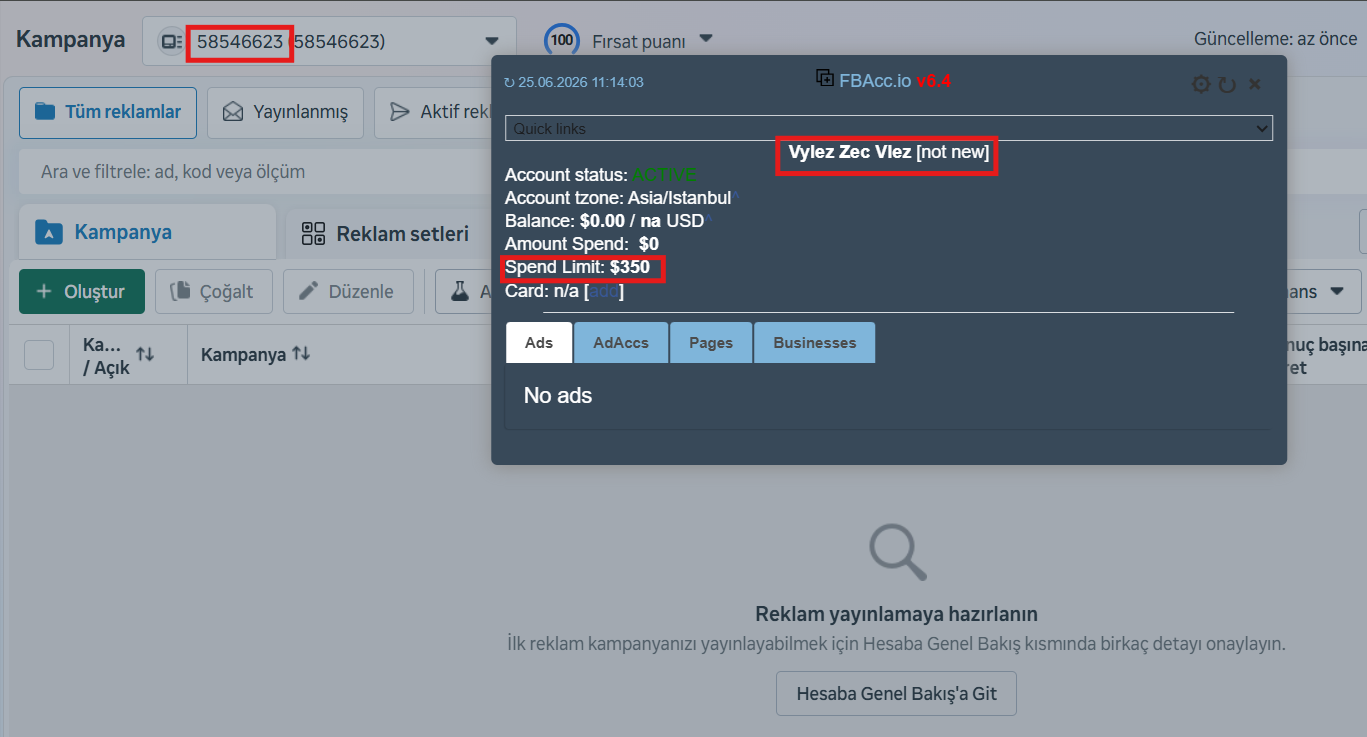Click the FBAcc.io copy icon beside the title

[x=825, y=77]
